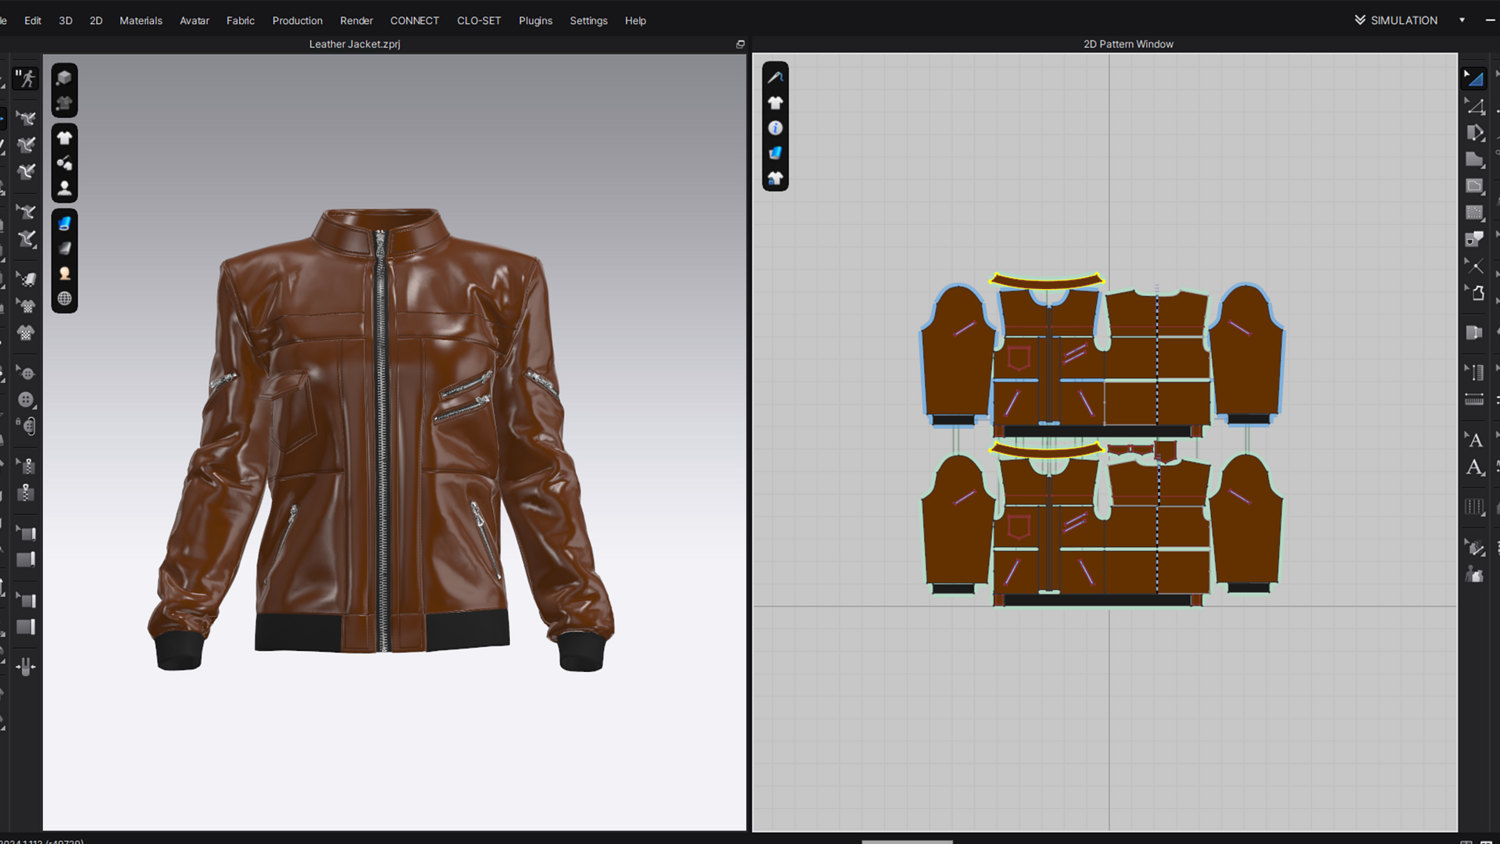Screen dimensions: 1500x844
Task: Open the Render menu
Action: (356, 20)
